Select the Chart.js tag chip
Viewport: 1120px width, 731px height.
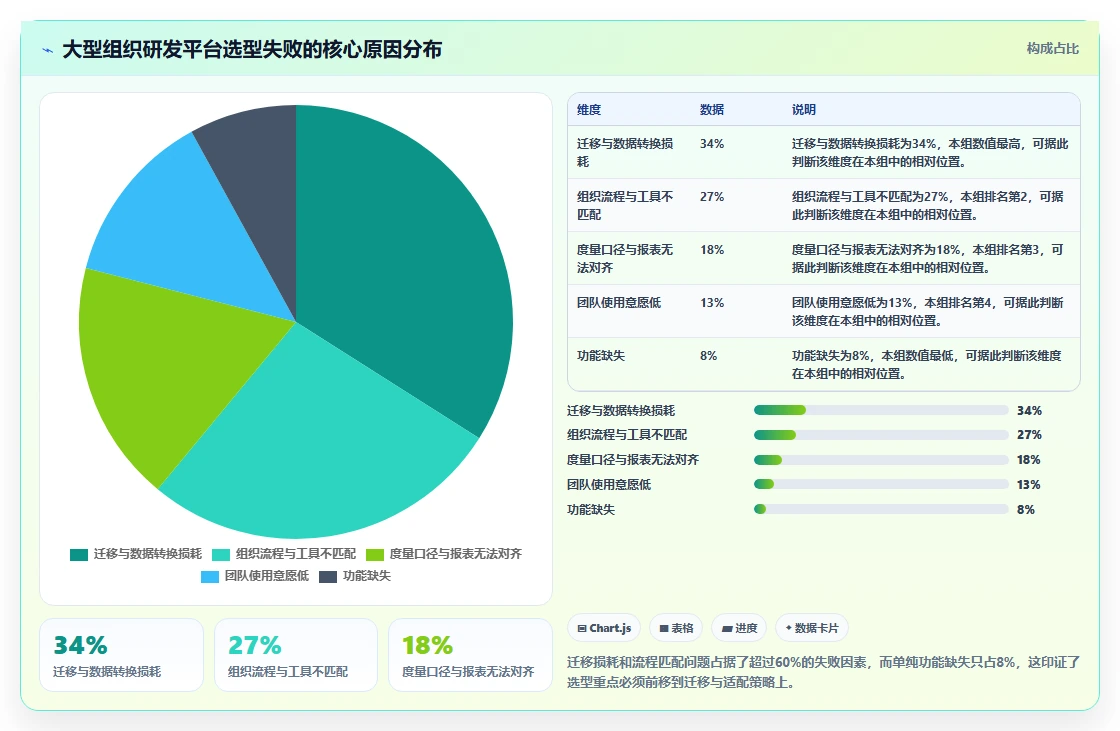point(604,628)
